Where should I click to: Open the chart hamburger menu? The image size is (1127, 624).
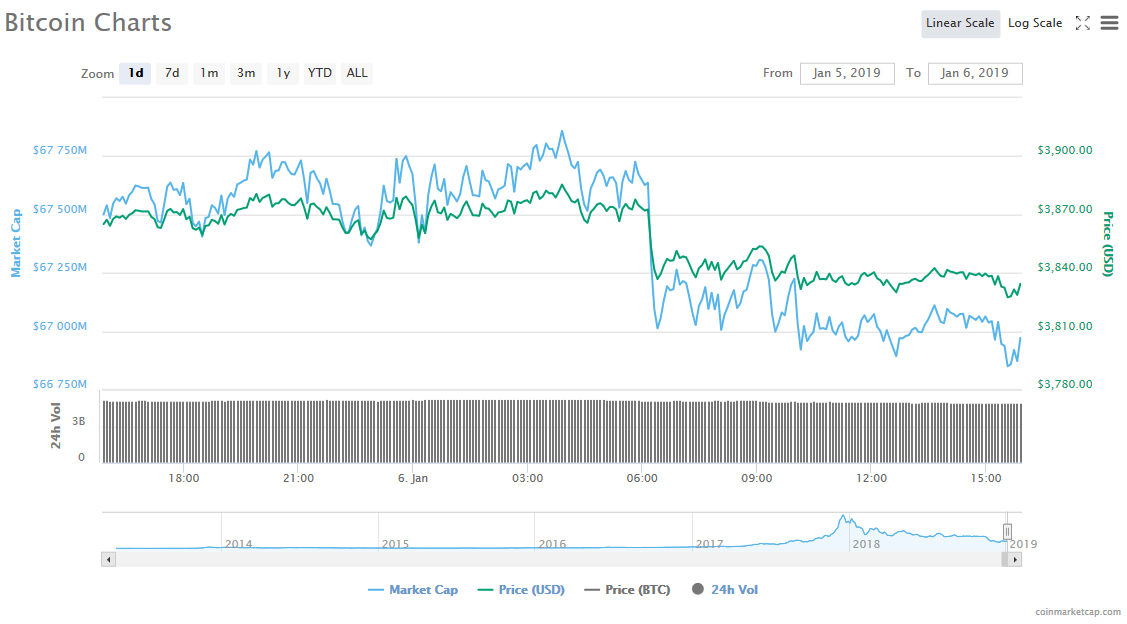click(1109, 23)
